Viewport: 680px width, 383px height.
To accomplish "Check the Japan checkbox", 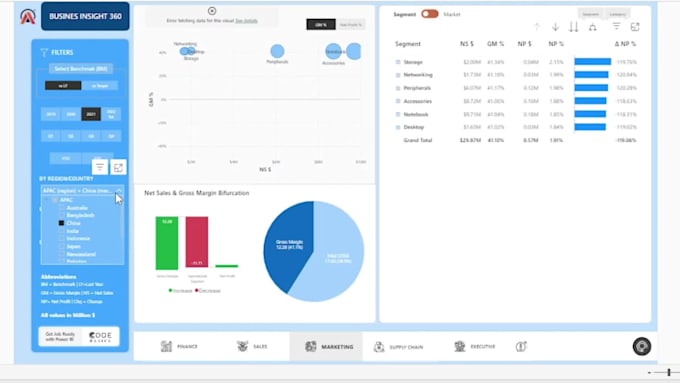I will point(62,246).
